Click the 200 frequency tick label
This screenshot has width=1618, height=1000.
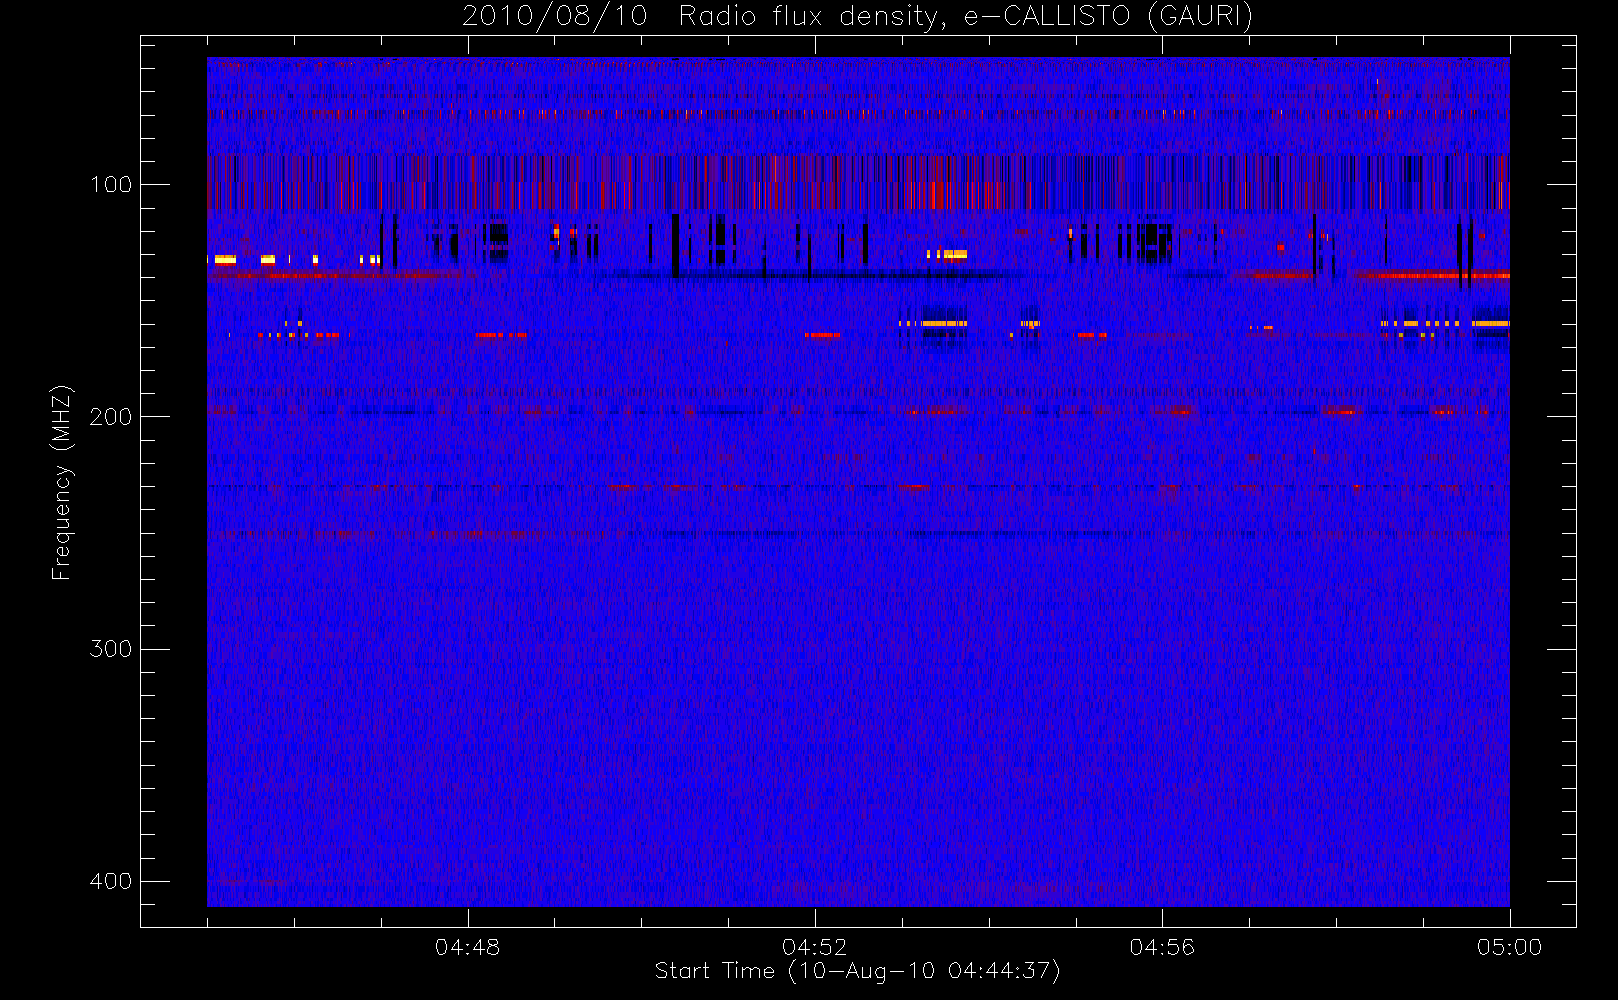110,416
